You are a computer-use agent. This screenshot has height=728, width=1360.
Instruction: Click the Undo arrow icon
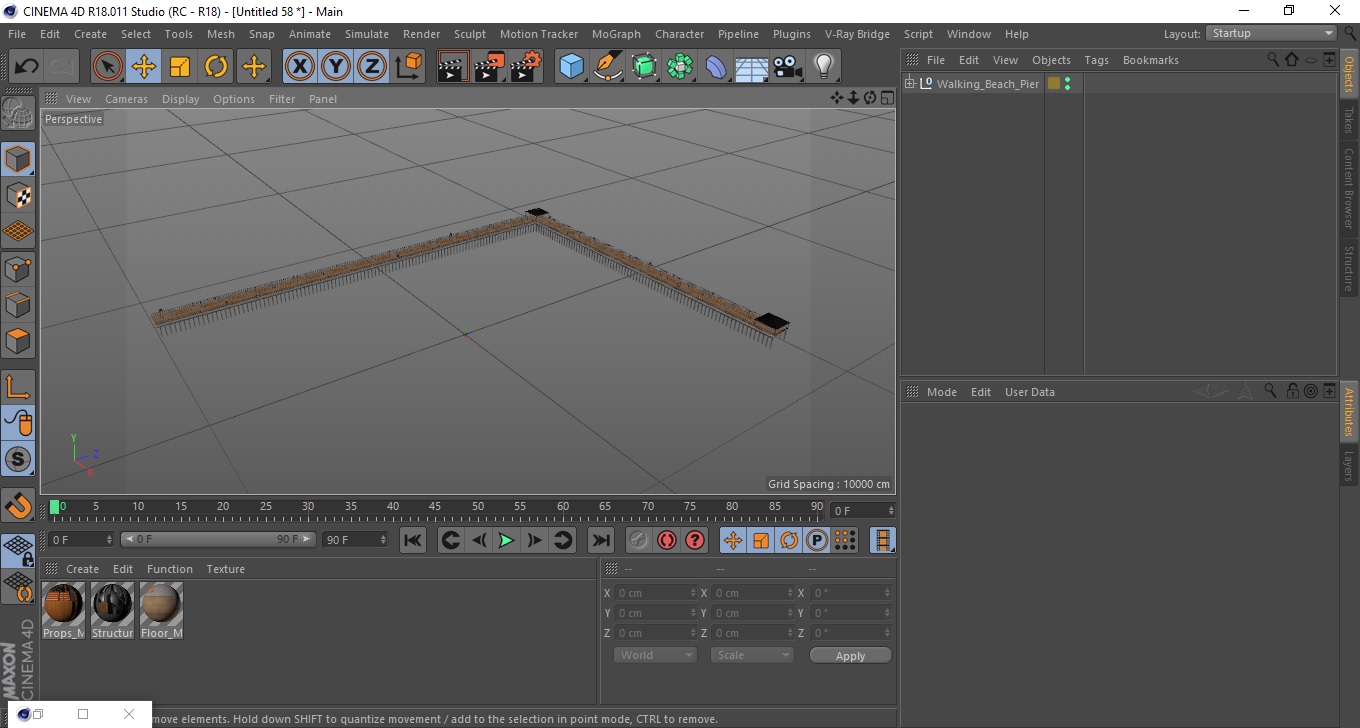tap(27, 67)
